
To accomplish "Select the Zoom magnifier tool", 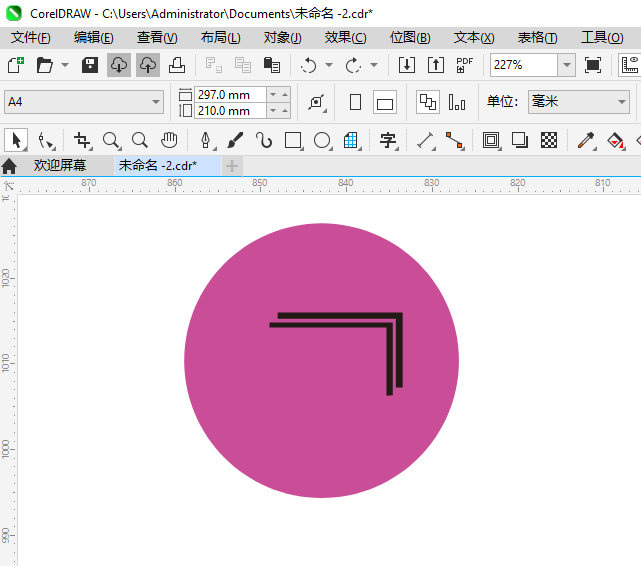I will 111,141.
